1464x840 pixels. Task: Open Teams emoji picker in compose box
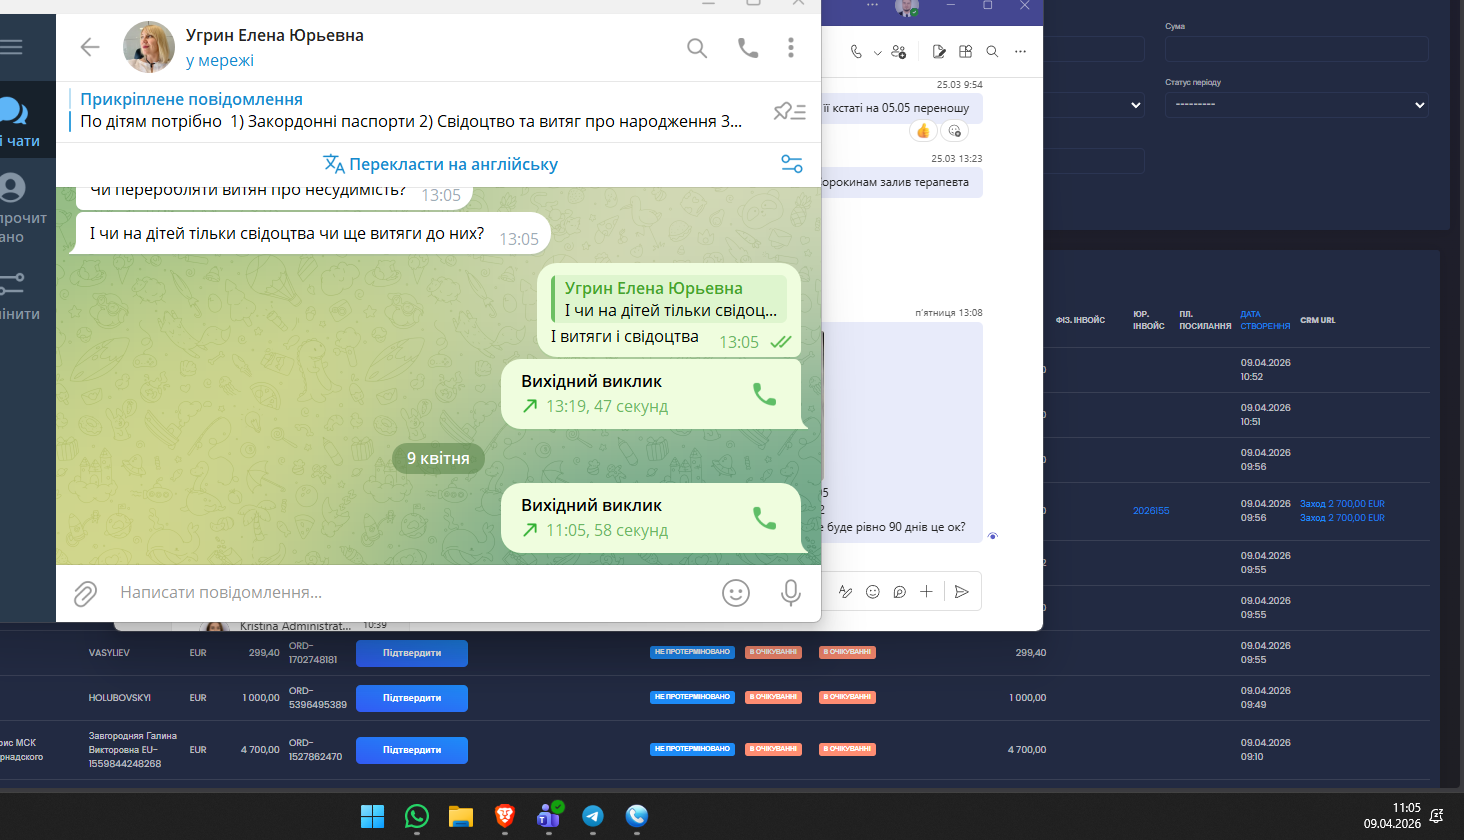pos(873,592)
